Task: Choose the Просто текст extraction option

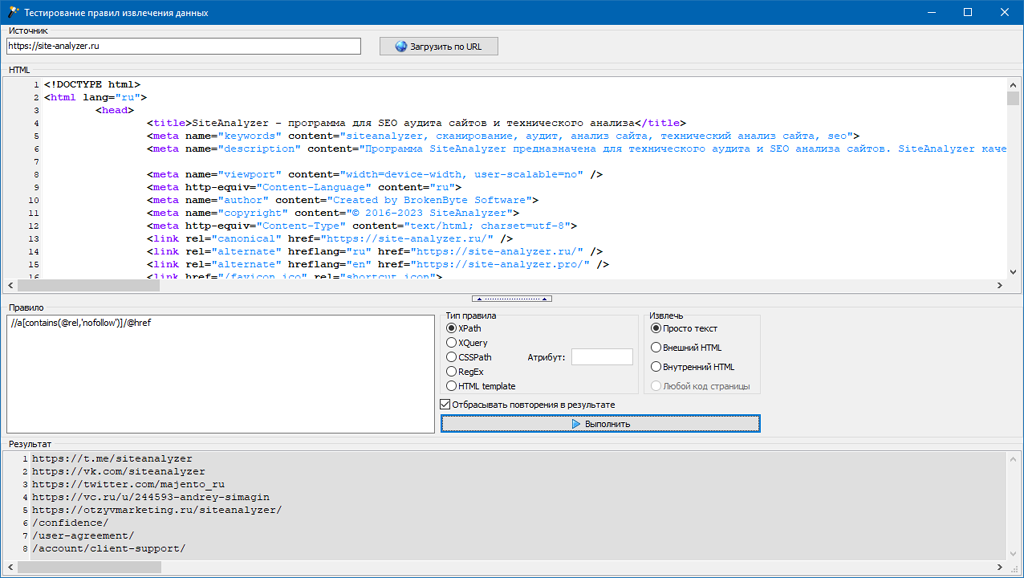Action: (684, 329)
